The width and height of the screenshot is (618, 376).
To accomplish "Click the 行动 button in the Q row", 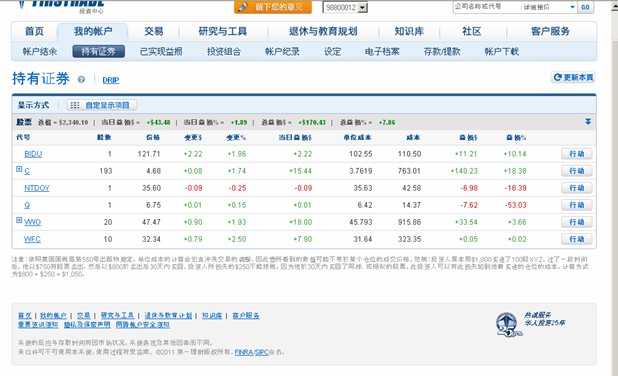I will 577,205.
